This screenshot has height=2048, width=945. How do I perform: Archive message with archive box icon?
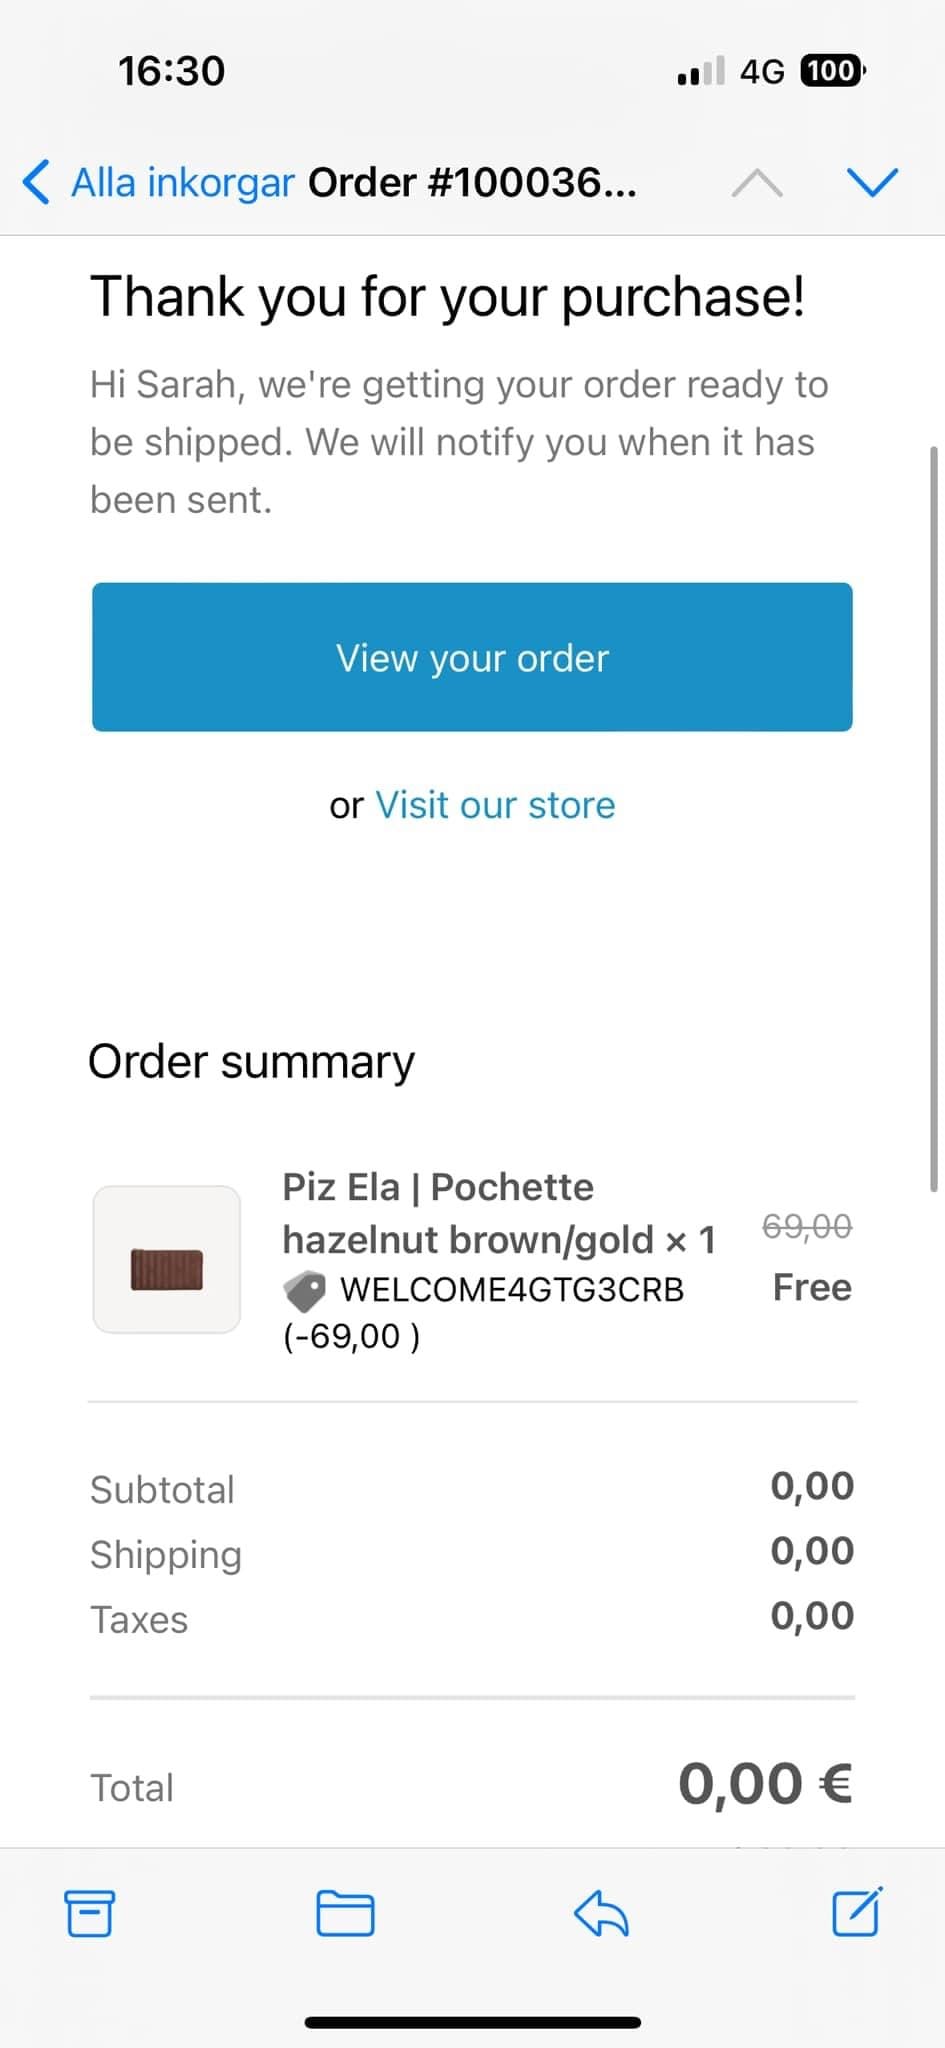pos(89,1913)
